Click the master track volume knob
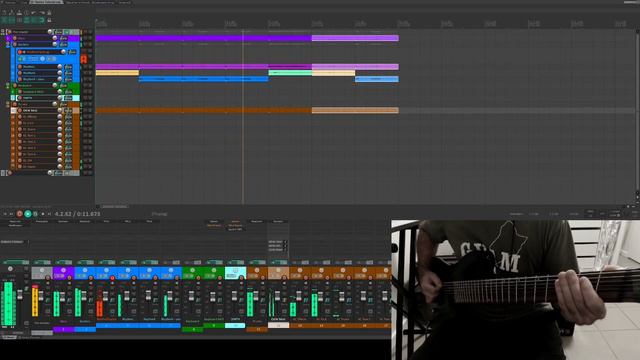Image resolution: width=640 pixels, height=360 pixels. click(x=50, y=32)
